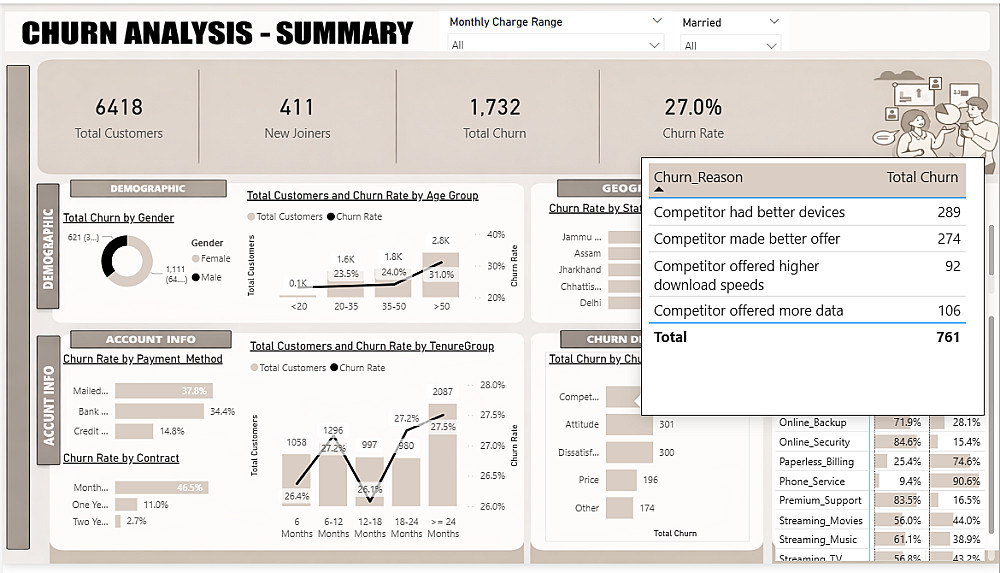Open the DEMOGRAPHIC vertical tab

(48, 247)
